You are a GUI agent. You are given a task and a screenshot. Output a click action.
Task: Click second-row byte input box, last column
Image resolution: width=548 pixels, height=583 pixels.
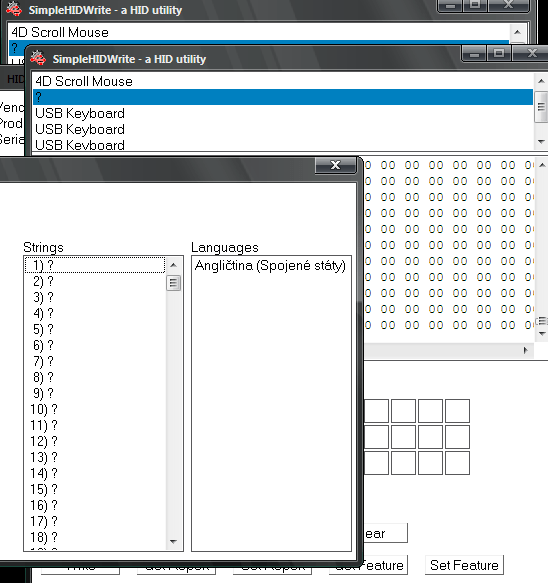pyautogui.click(x=457, y=437)
